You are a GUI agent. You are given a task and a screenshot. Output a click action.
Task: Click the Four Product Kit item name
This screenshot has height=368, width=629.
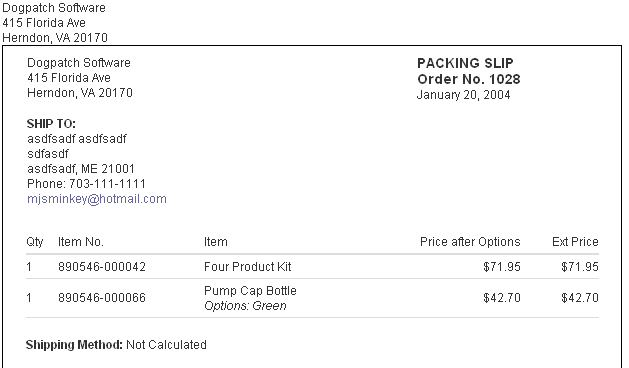coord(248,267)
